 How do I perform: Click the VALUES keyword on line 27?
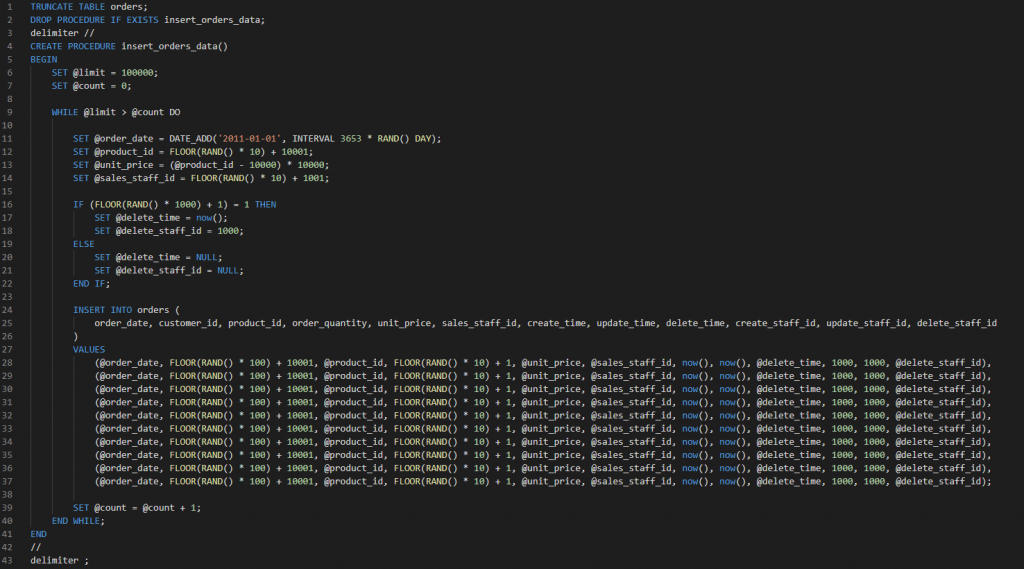coord(89,349)
